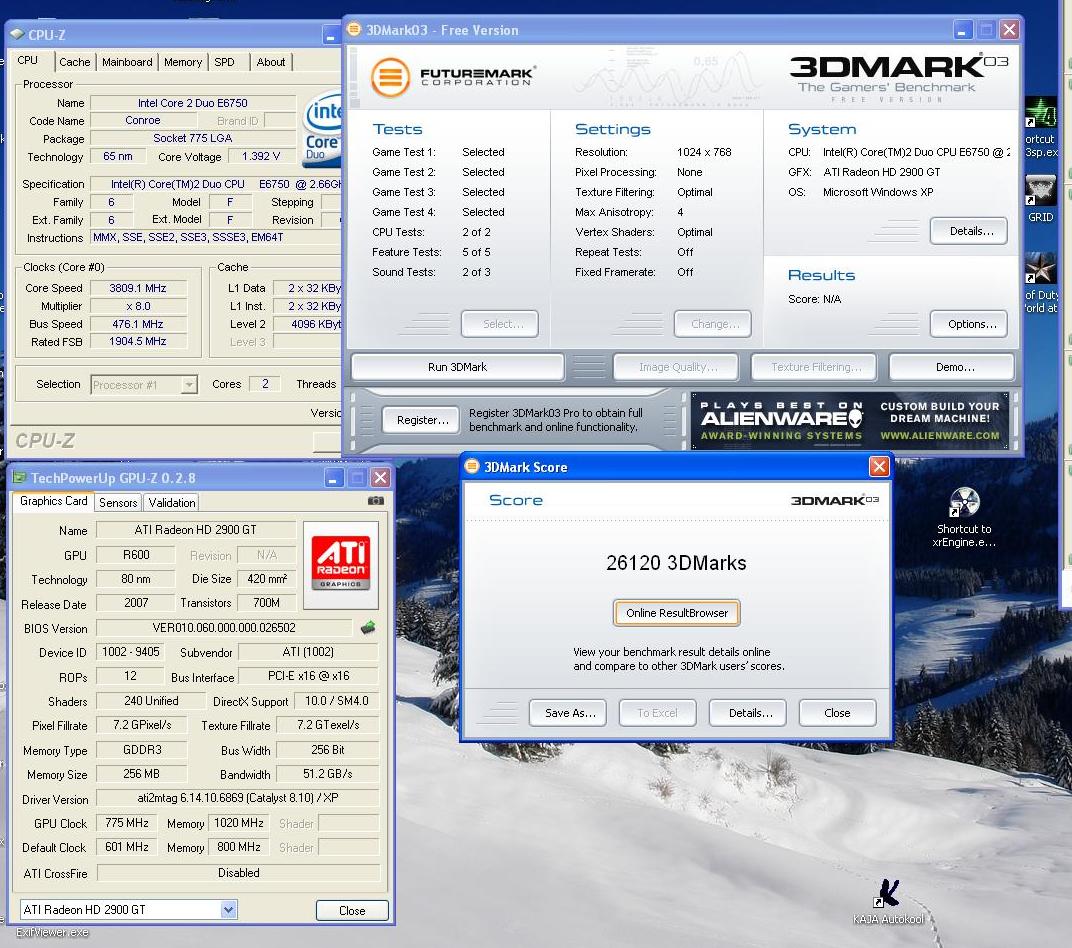Switch to the Cache tab in CPU-Z

coord(75,62)
